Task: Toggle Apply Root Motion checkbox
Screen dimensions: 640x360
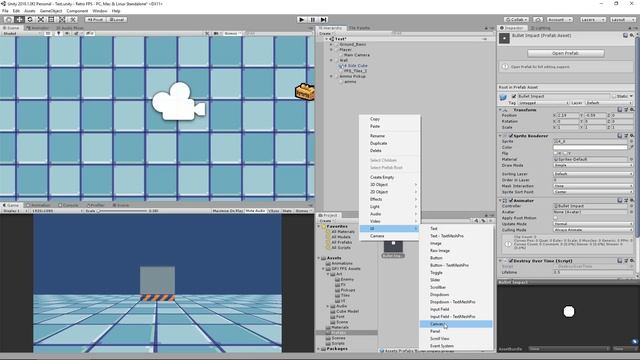Action: point(556,218)
